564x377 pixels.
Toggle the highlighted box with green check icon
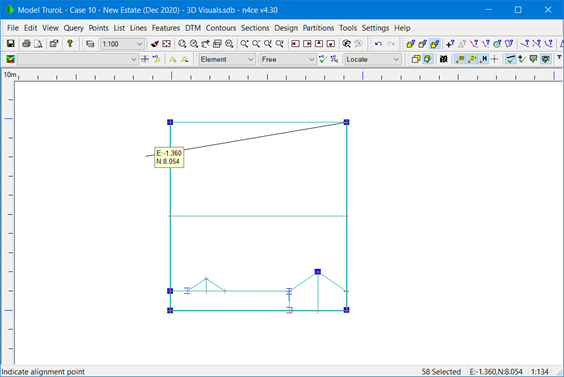(428, 59)
